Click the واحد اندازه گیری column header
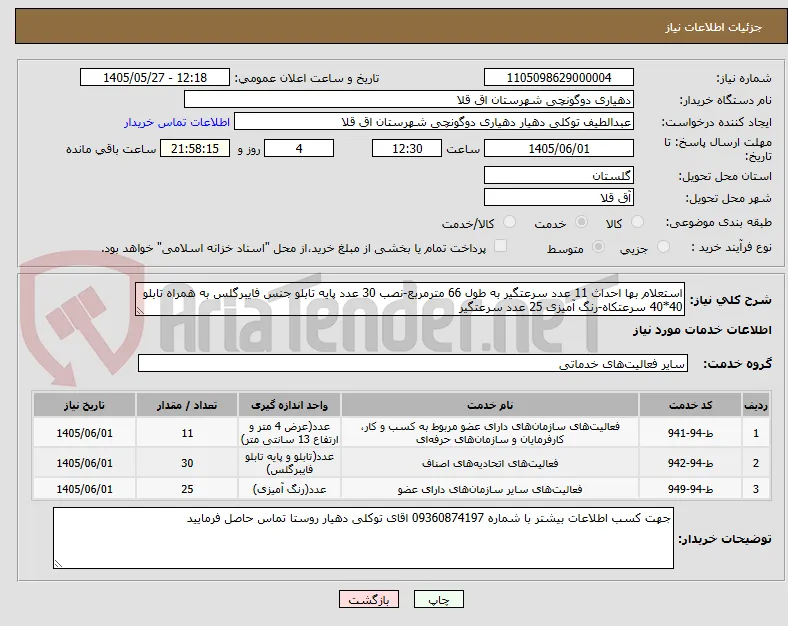This screenshot has width=788, height=626. (289, 405)
